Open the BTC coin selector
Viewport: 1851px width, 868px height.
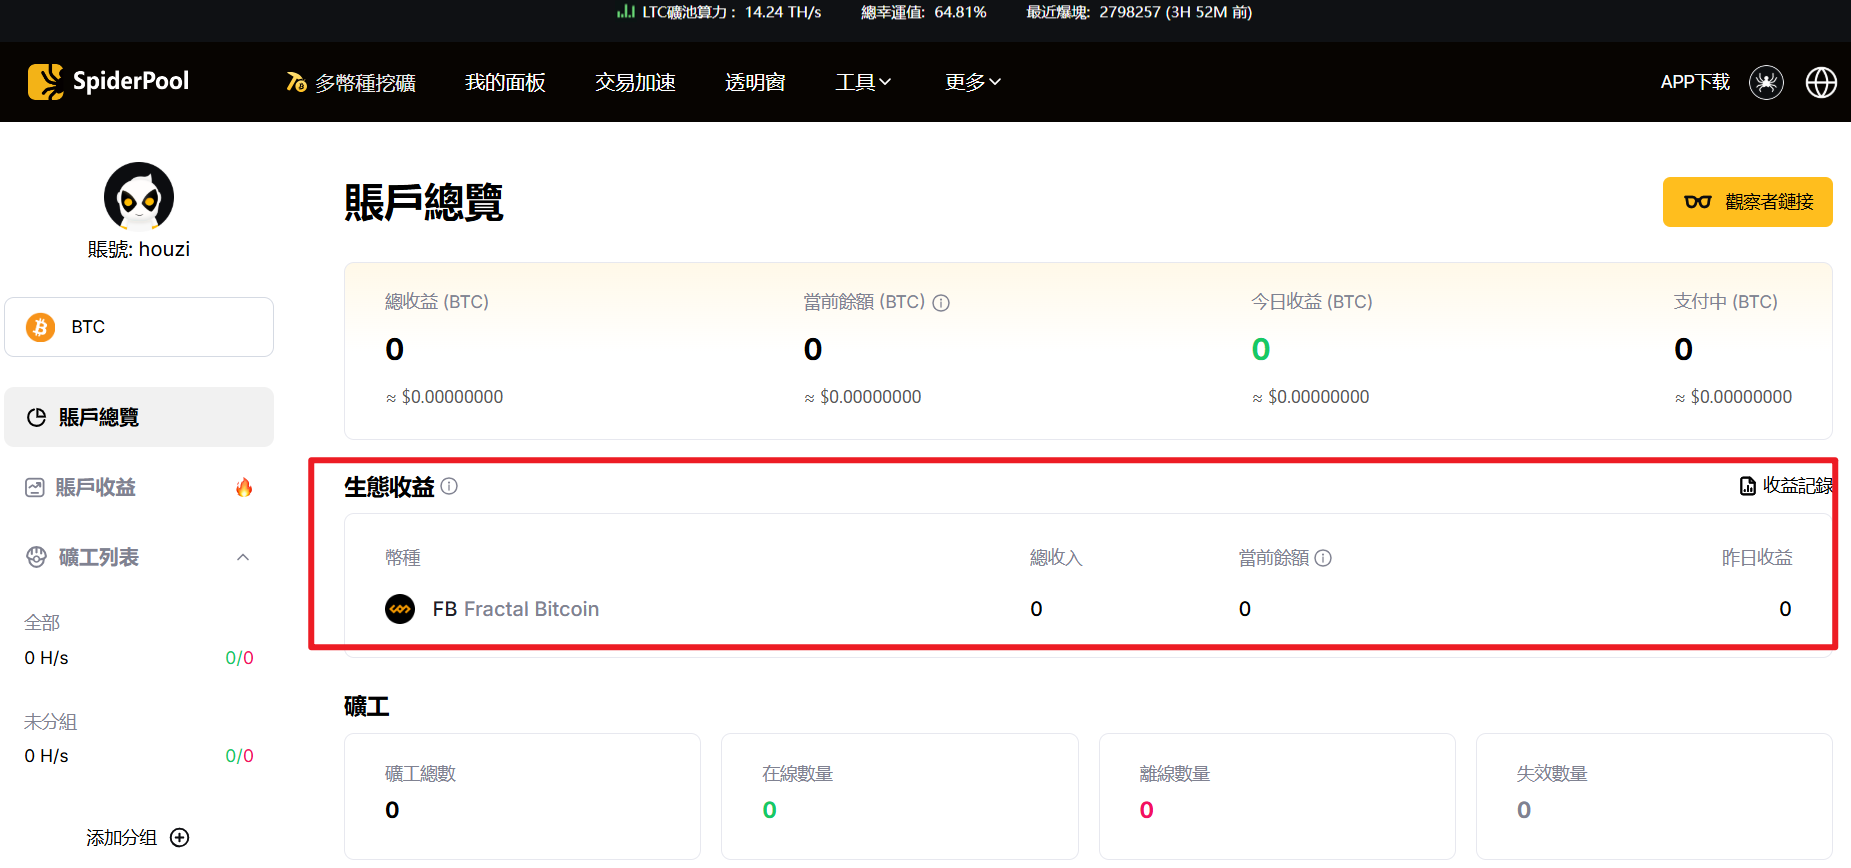point(139,327)
